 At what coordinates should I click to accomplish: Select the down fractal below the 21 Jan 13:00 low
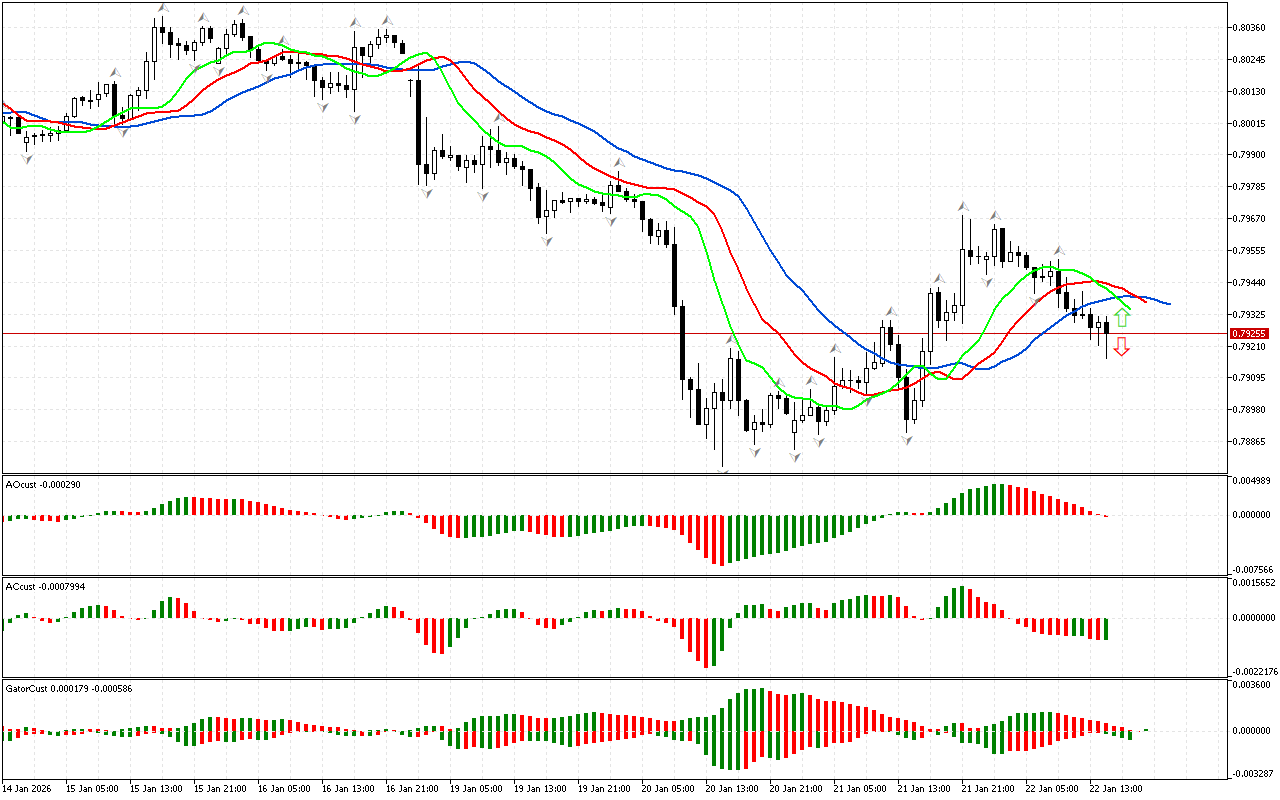click(x=908, y=439)
